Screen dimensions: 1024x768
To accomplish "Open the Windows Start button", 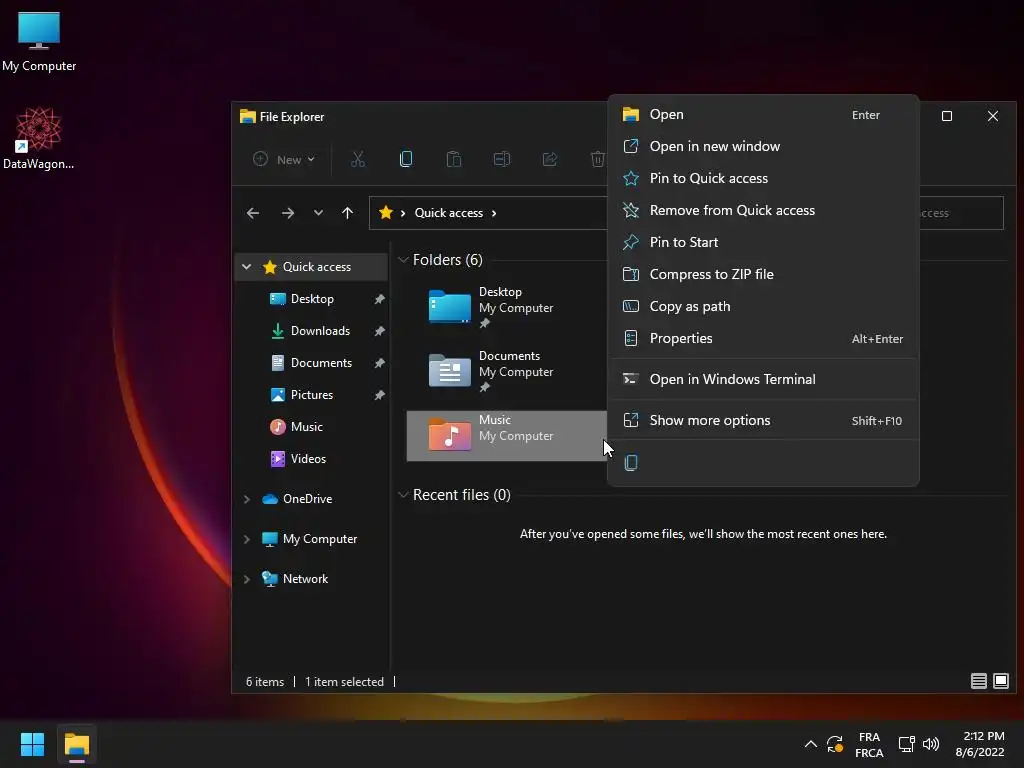I will 32,744.
